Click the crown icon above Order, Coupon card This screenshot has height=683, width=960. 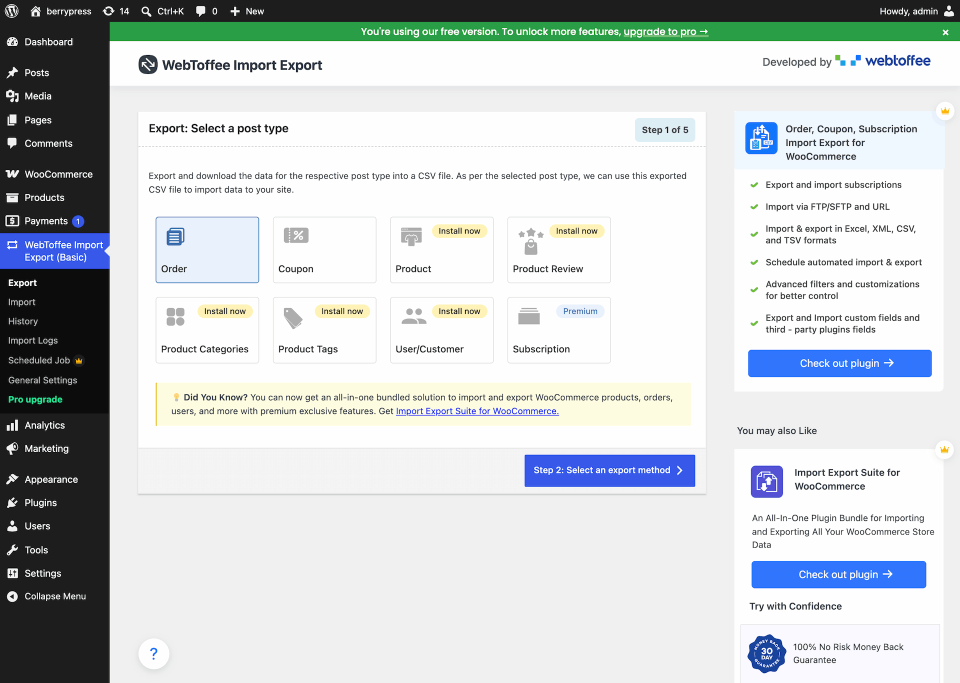tap(945, 111)
